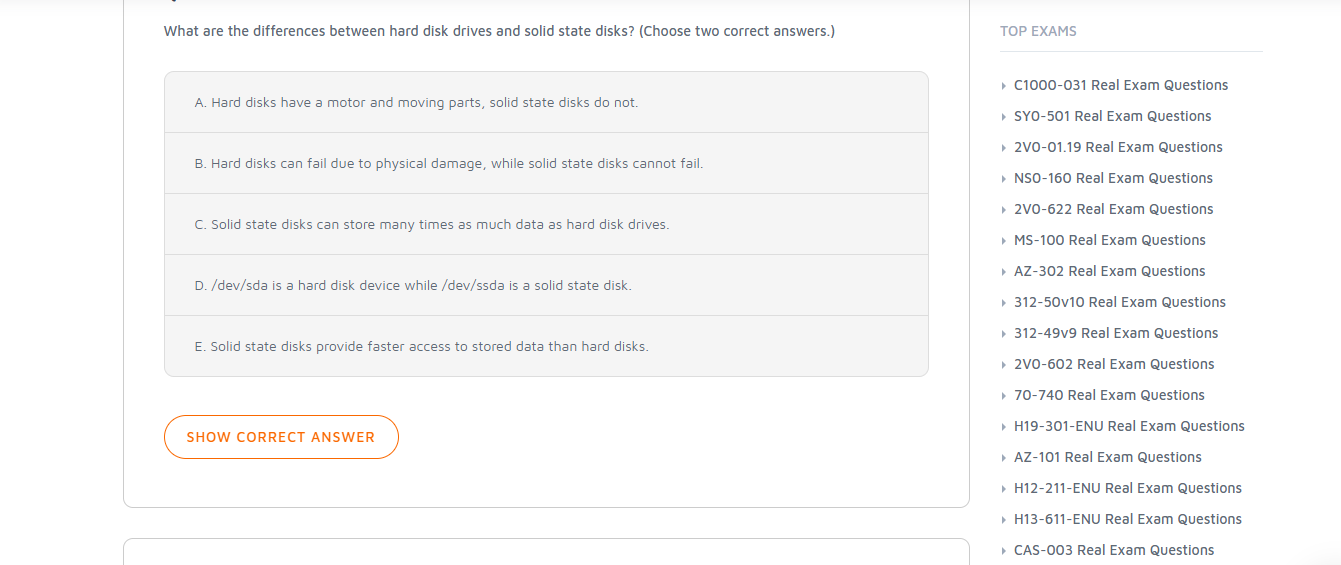Open MS-100 Real Exam Questions link
Screen dimensions: 1341x565
click(x=1109, y=241)
